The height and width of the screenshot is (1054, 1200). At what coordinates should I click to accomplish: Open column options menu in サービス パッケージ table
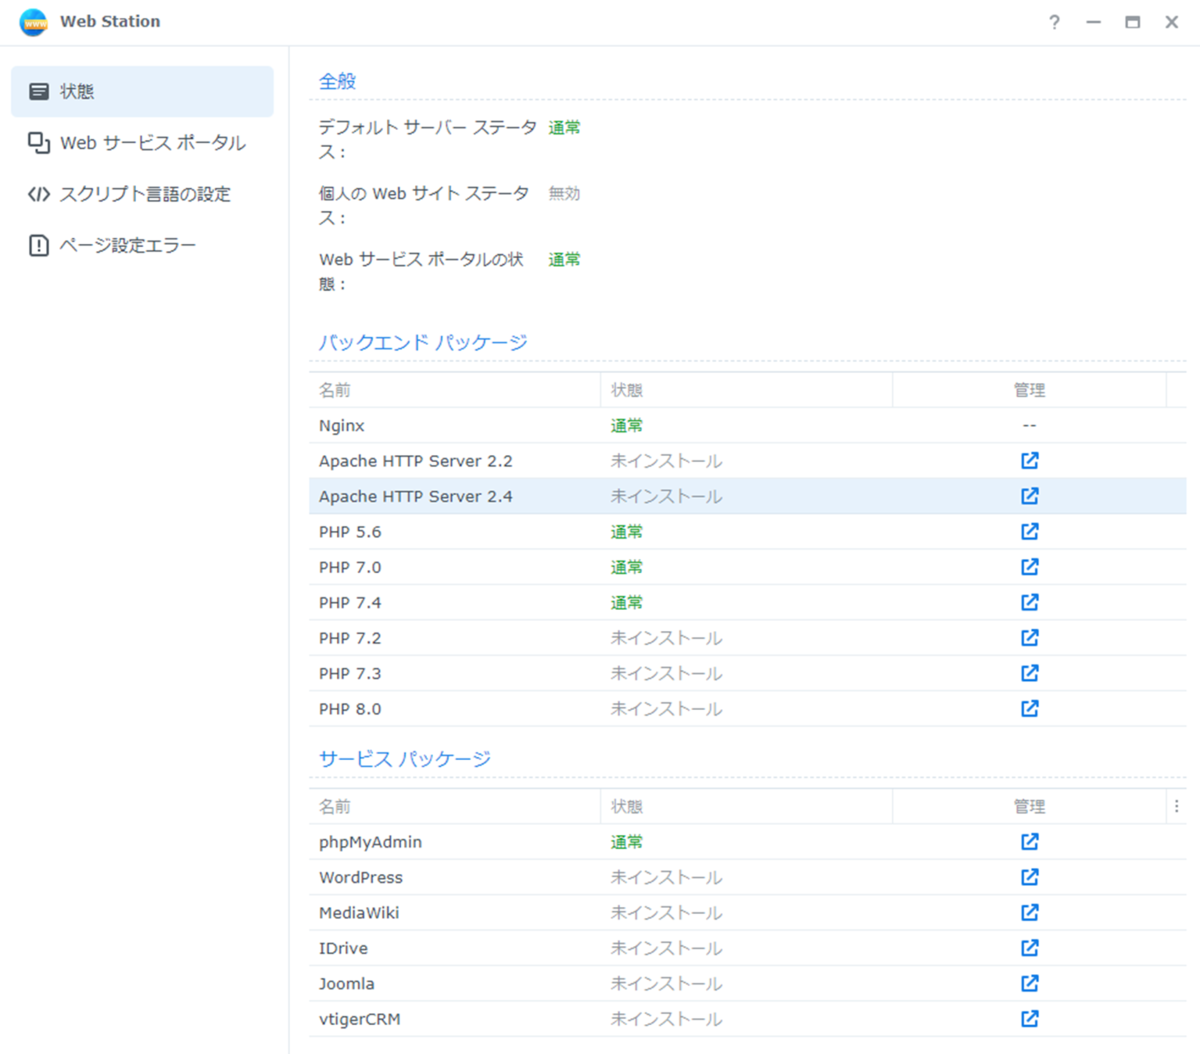click(x=1176, y=806)
